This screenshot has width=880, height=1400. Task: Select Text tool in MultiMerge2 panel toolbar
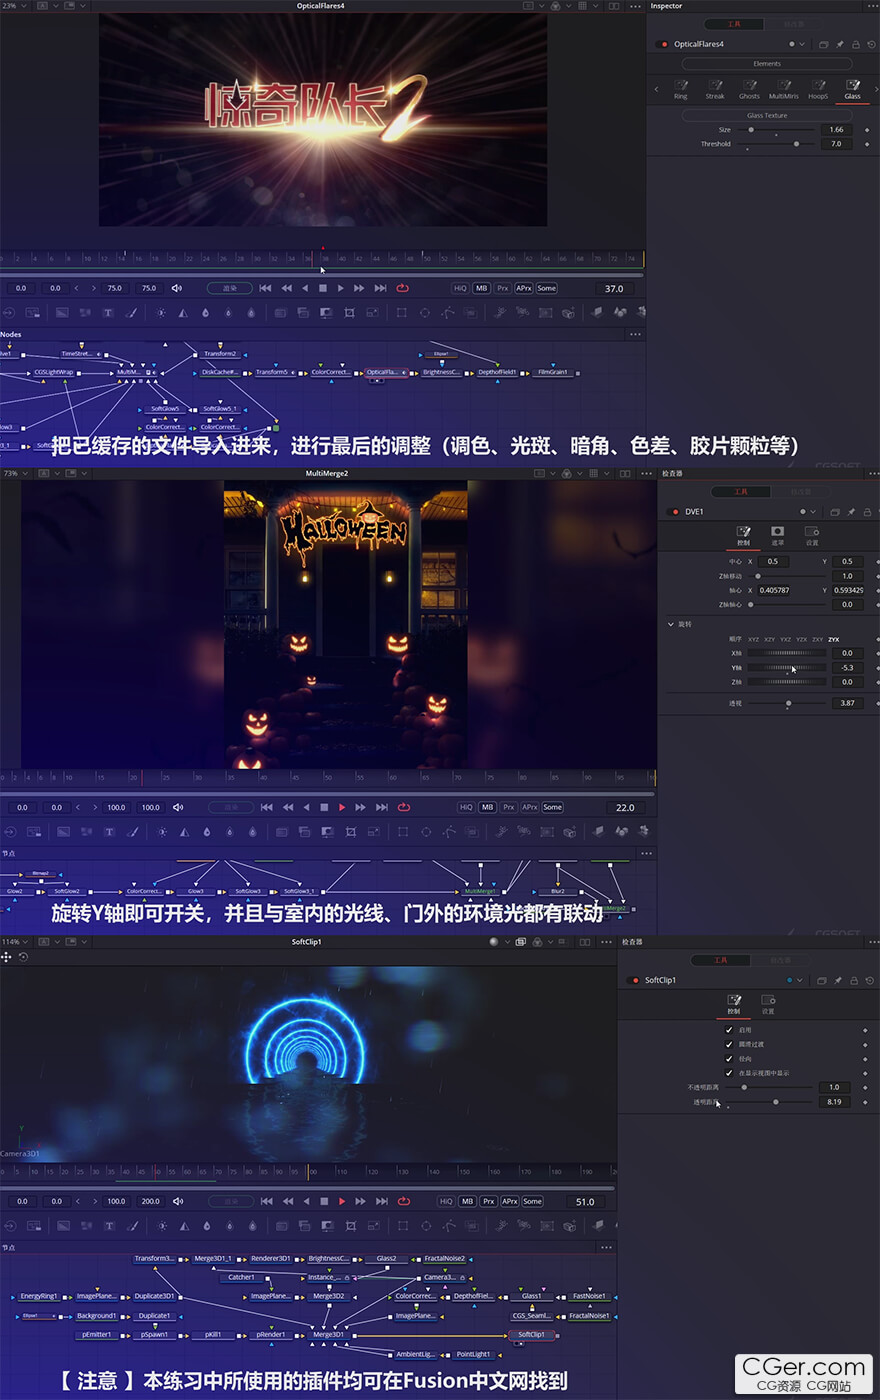110,832
